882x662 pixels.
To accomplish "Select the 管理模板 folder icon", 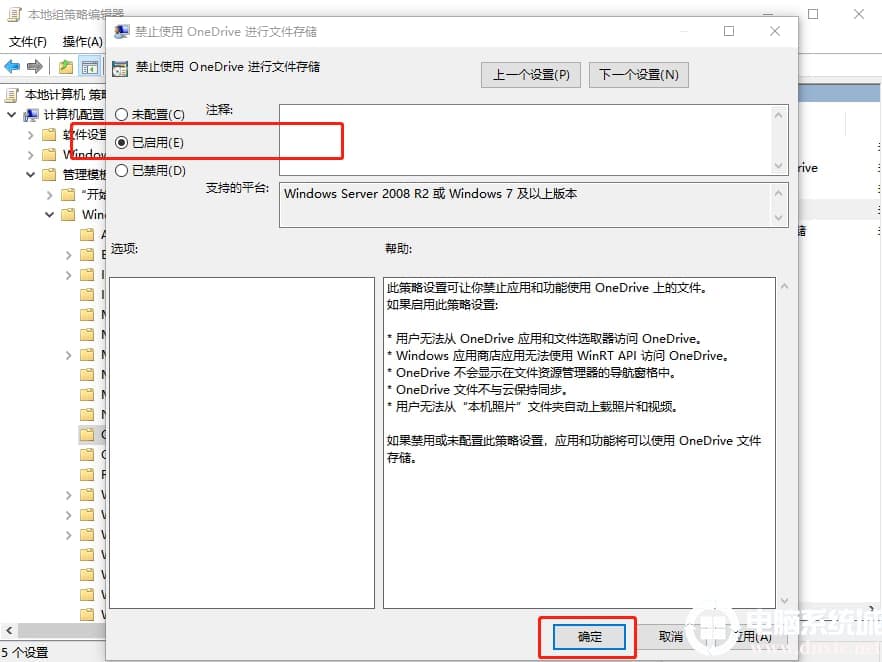I will [x=50, y=174].
